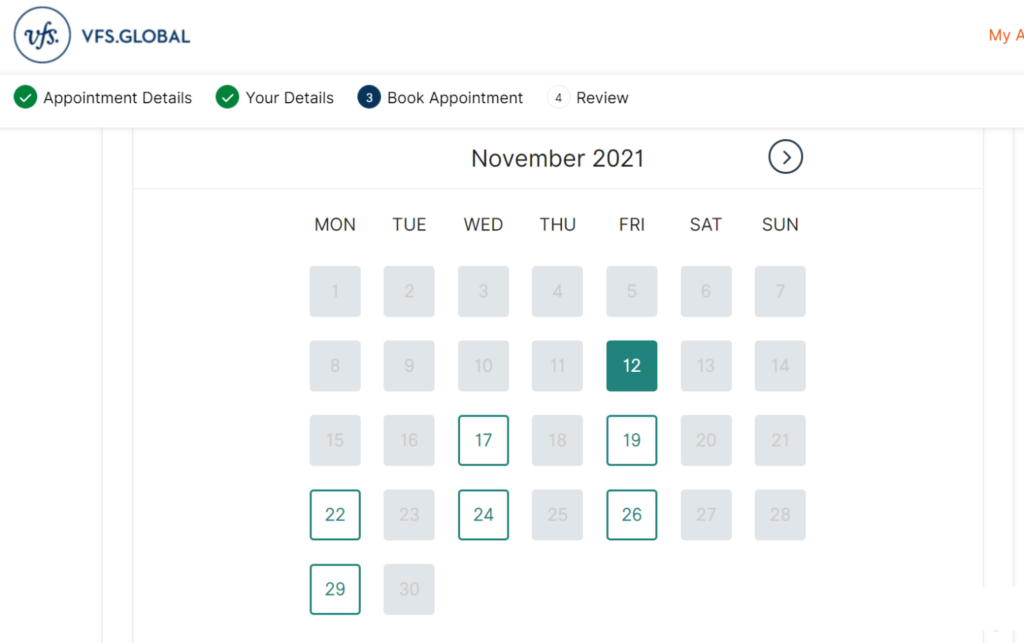1024x643 pixels.
Task: Click the green checkmark beside Your Details
Action: (x=227, y=97)
